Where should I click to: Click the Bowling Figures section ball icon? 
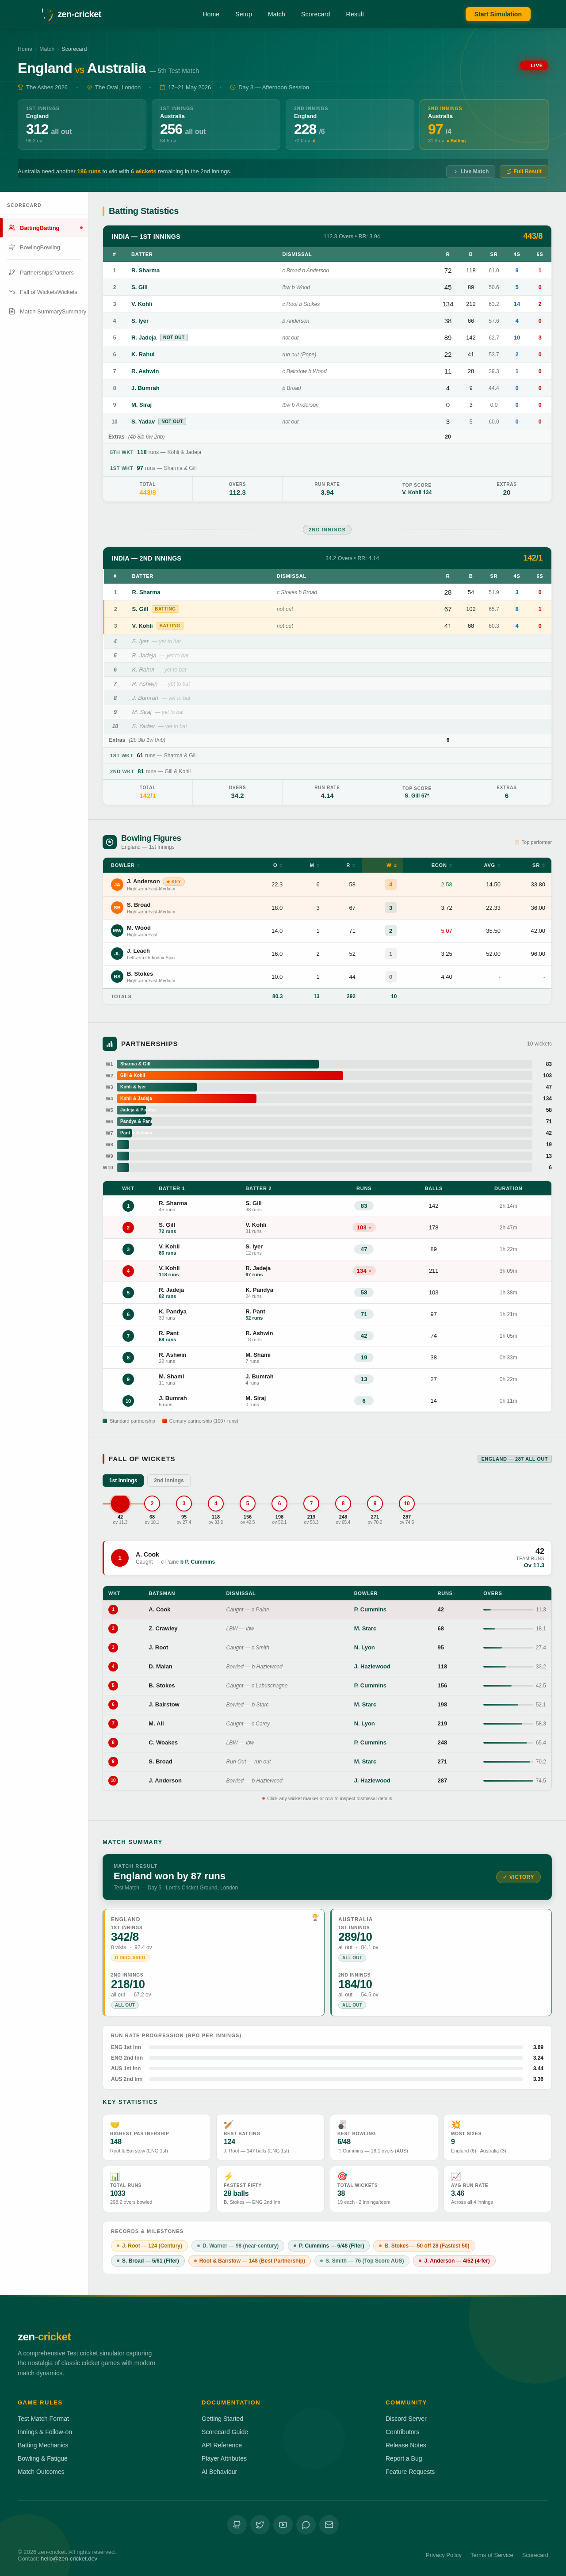point(109,842)
